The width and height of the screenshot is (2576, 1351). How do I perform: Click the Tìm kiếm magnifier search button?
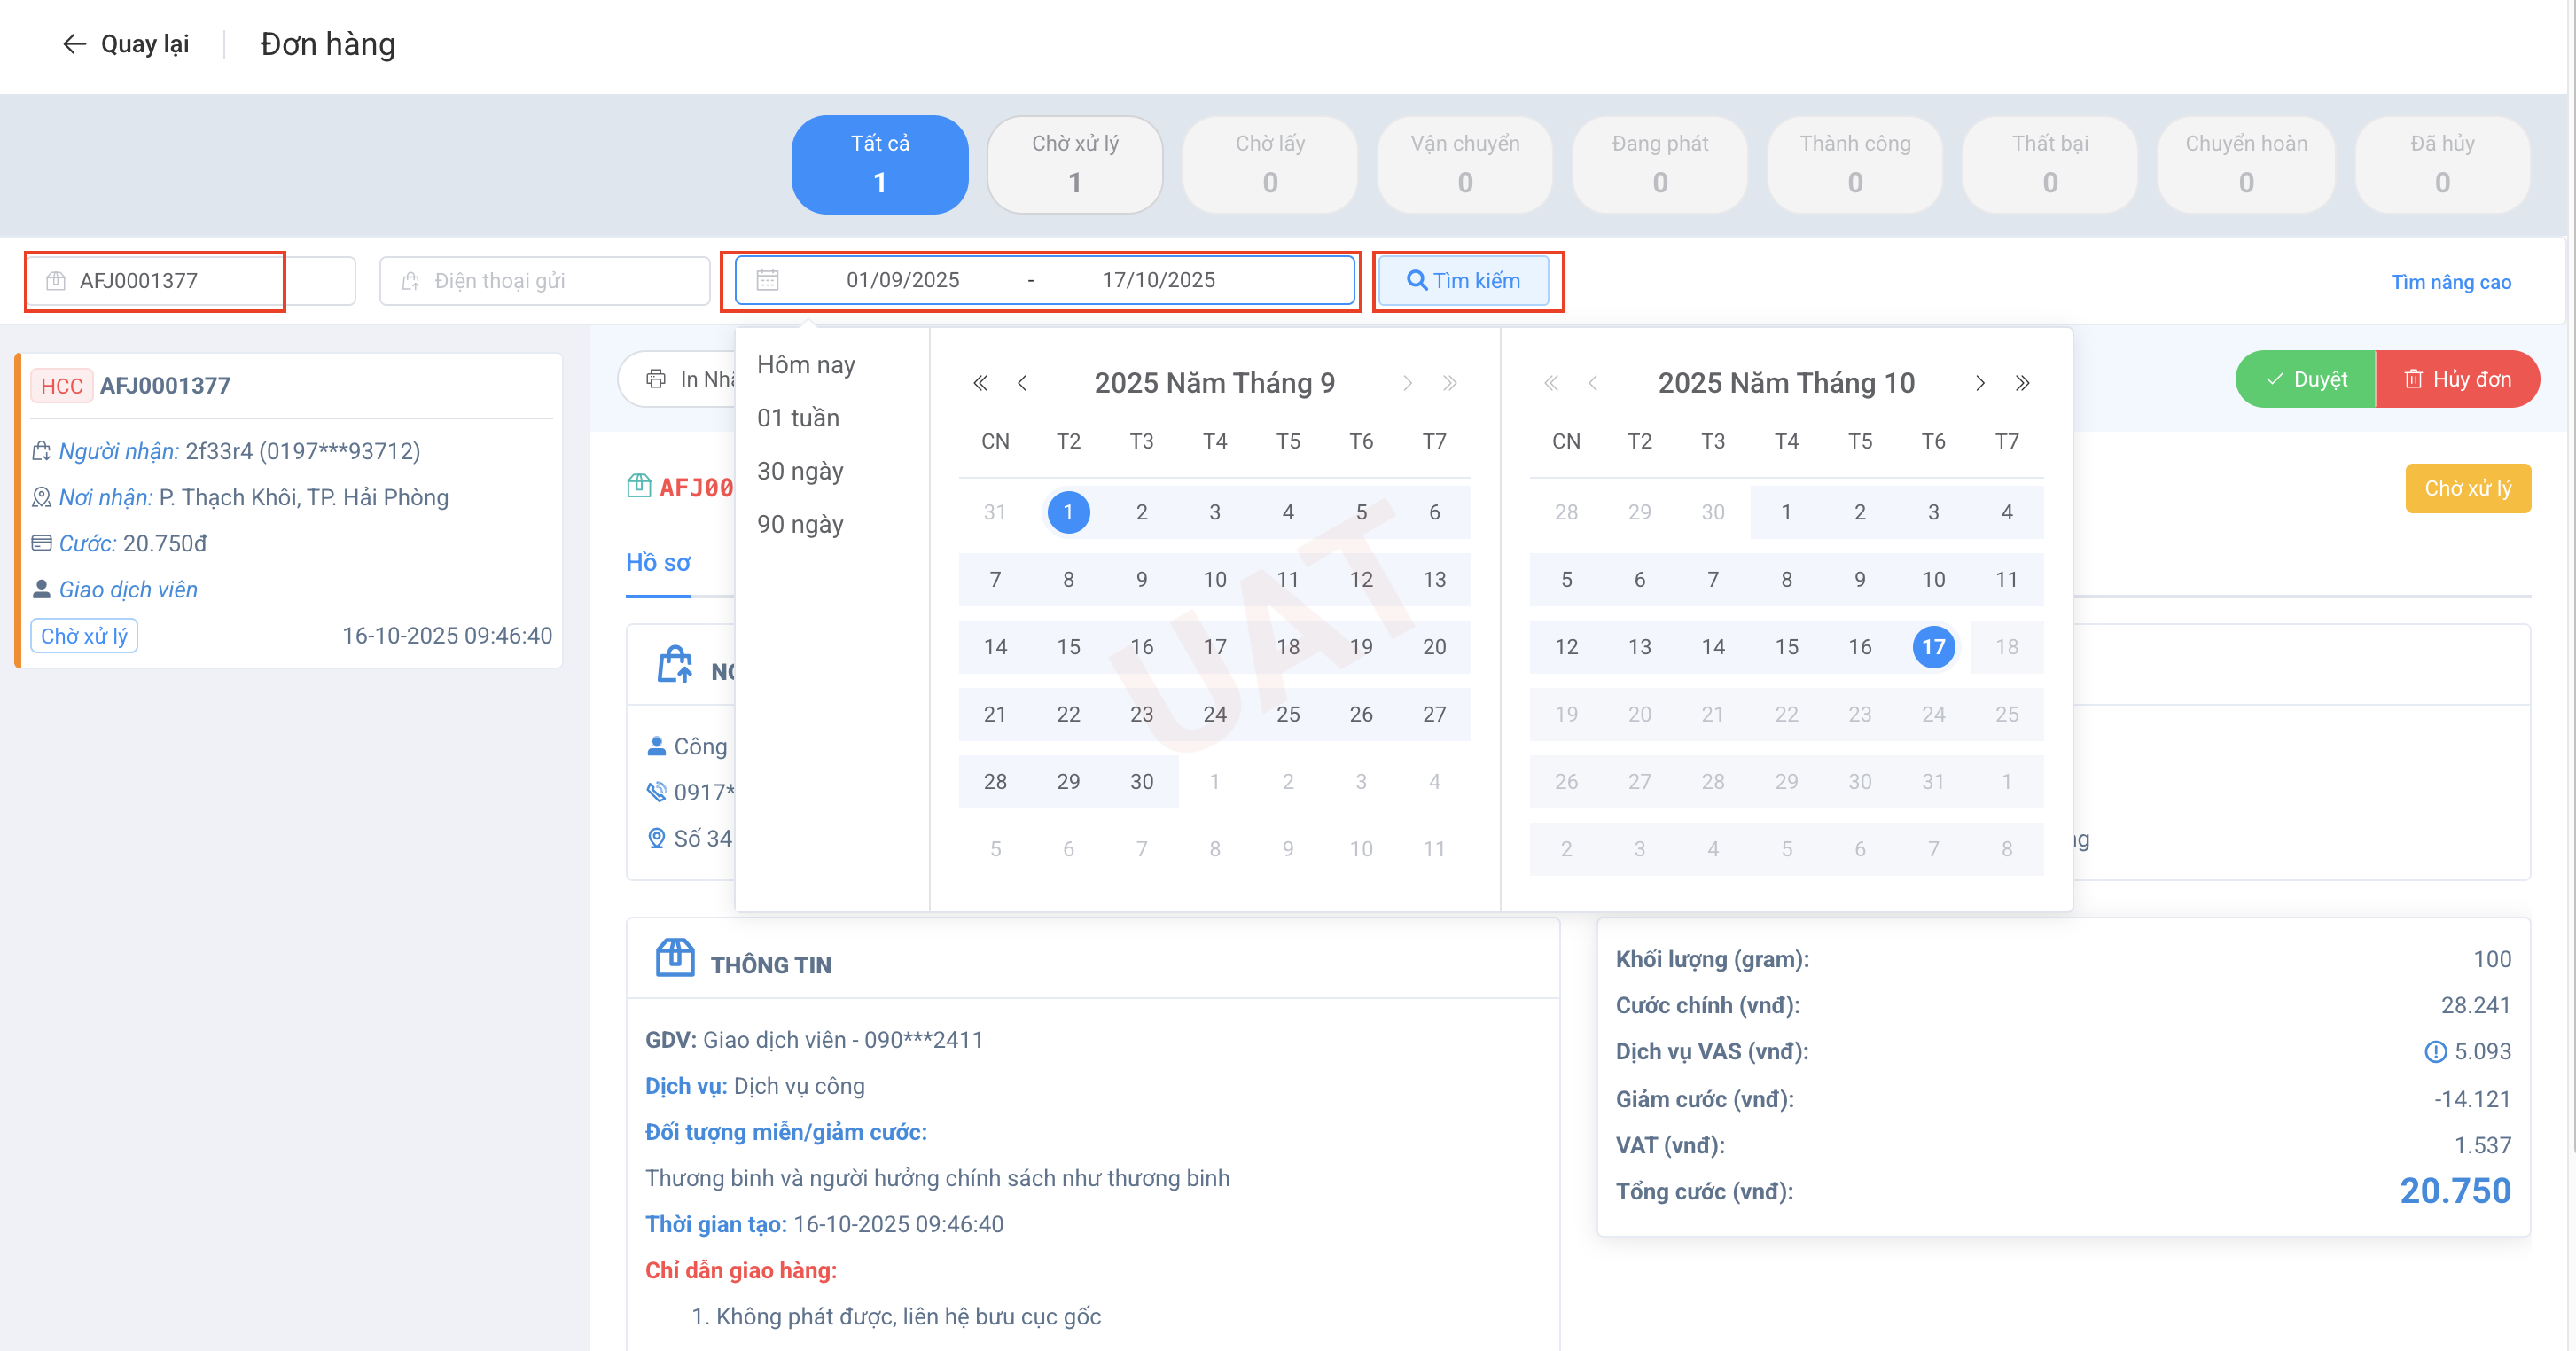point(1463,280)
